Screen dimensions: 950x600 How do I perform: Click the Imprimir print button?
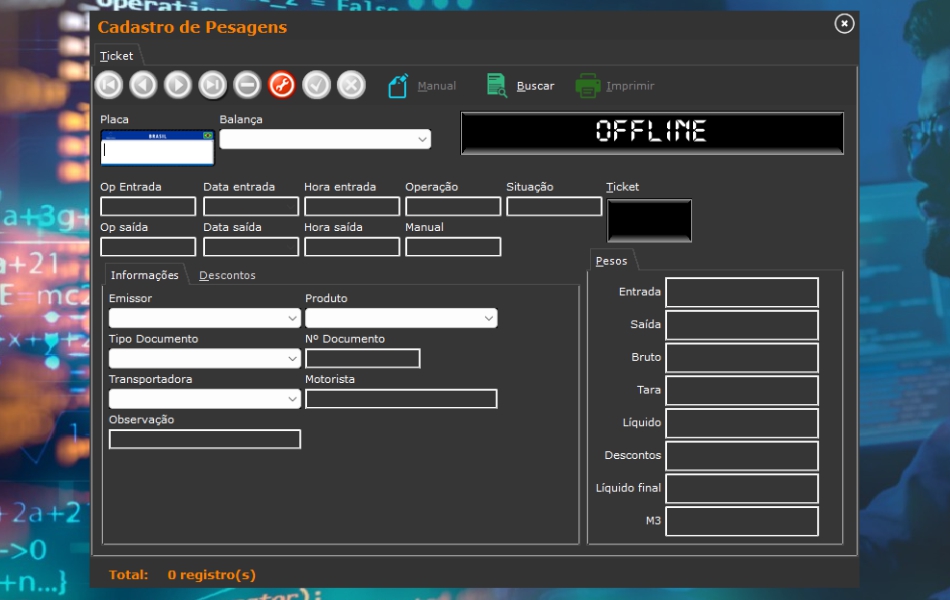pyautogui.click(x=615, y=86)
